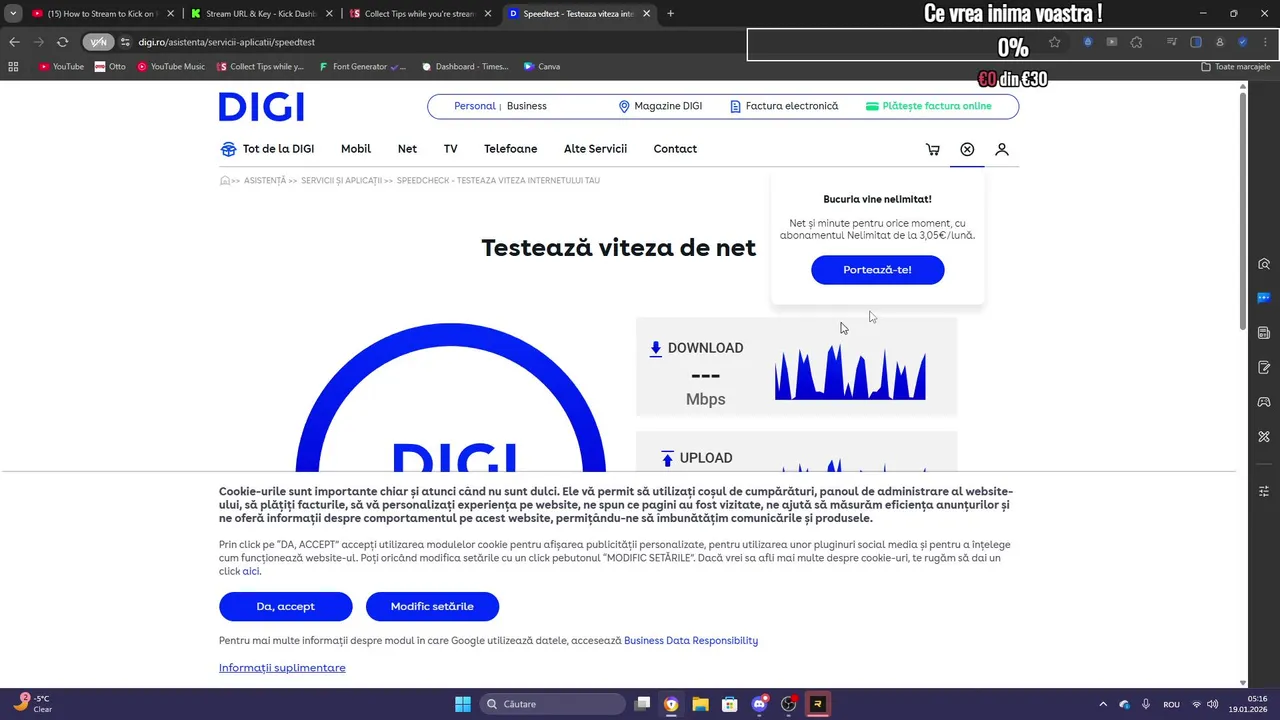
Task: Open Dashboard - Times bookmark
Action: coord(465,66)
